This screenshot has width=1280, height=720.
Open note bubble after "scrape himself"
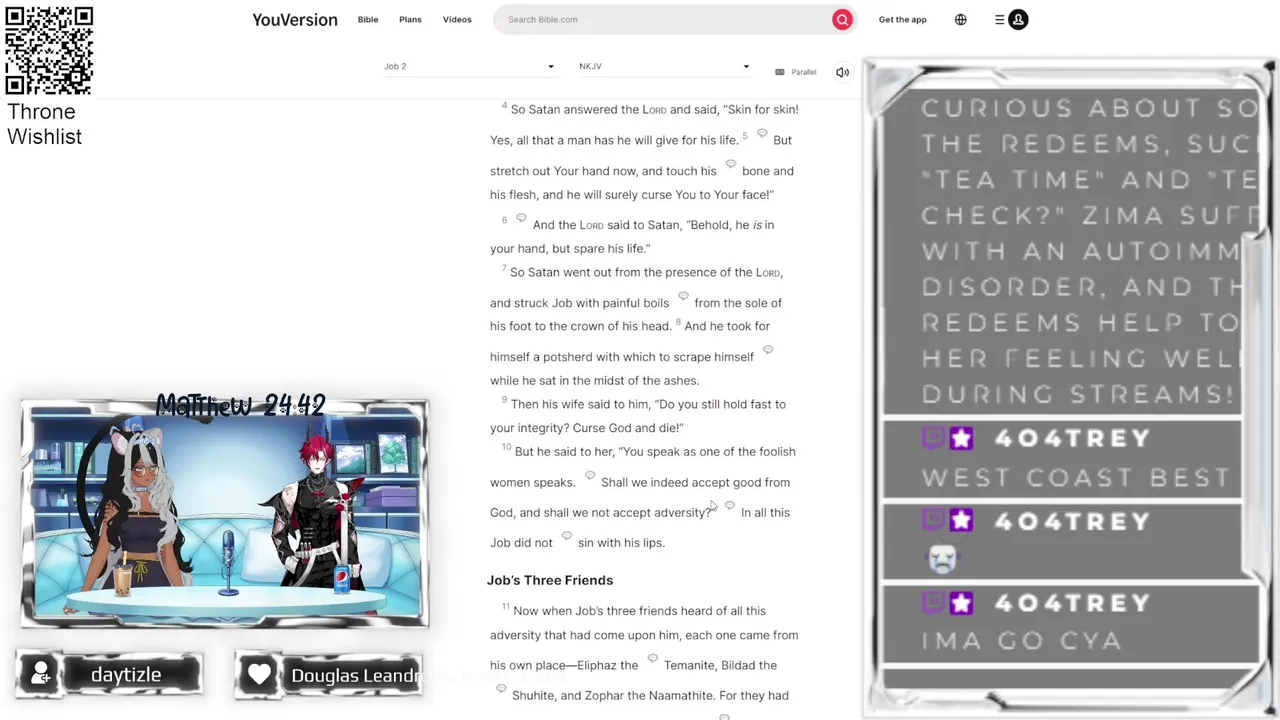point(768,350)
